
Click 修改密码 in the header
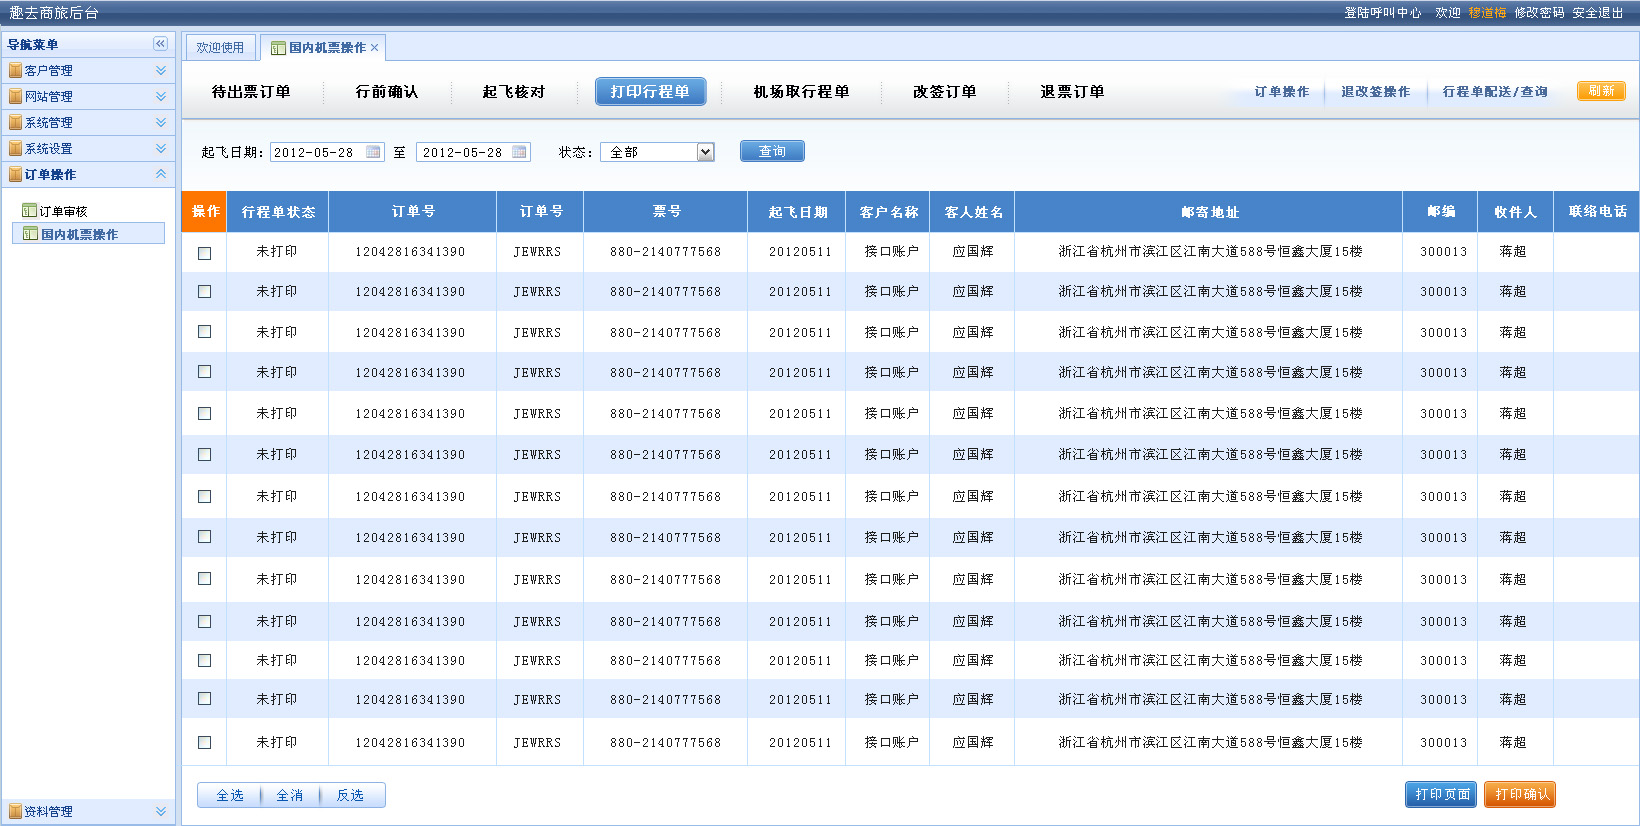pyautogui.click(x=1539, y=13)
